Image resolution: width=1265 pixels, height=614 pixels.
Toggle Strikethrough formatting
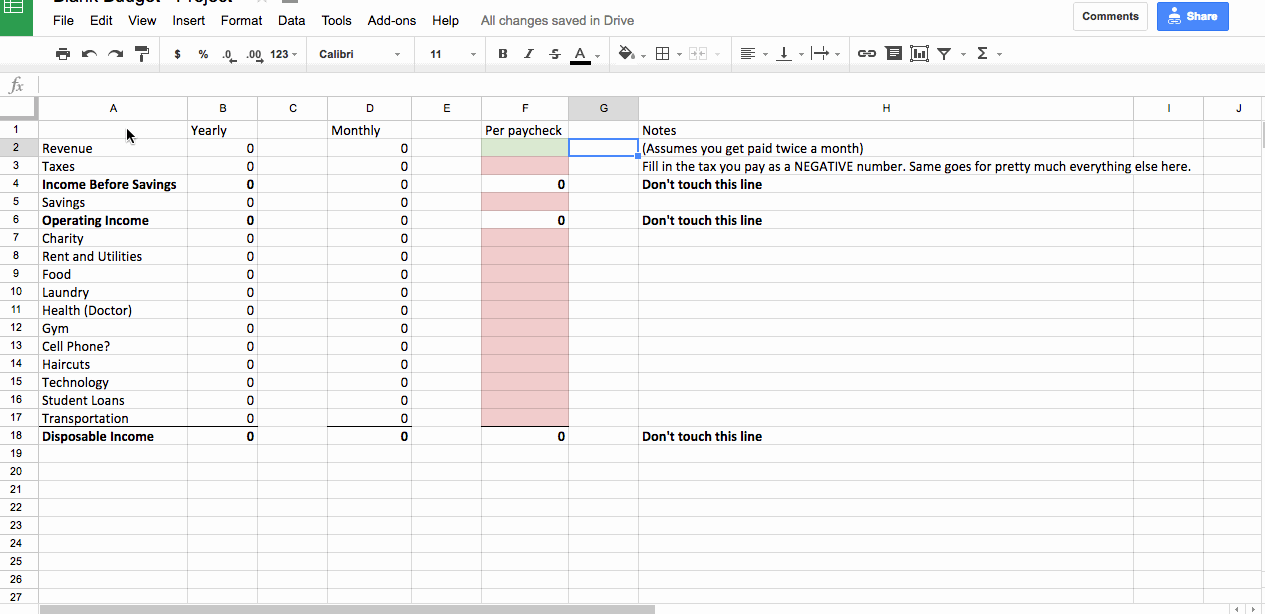(x=555, y=54)
